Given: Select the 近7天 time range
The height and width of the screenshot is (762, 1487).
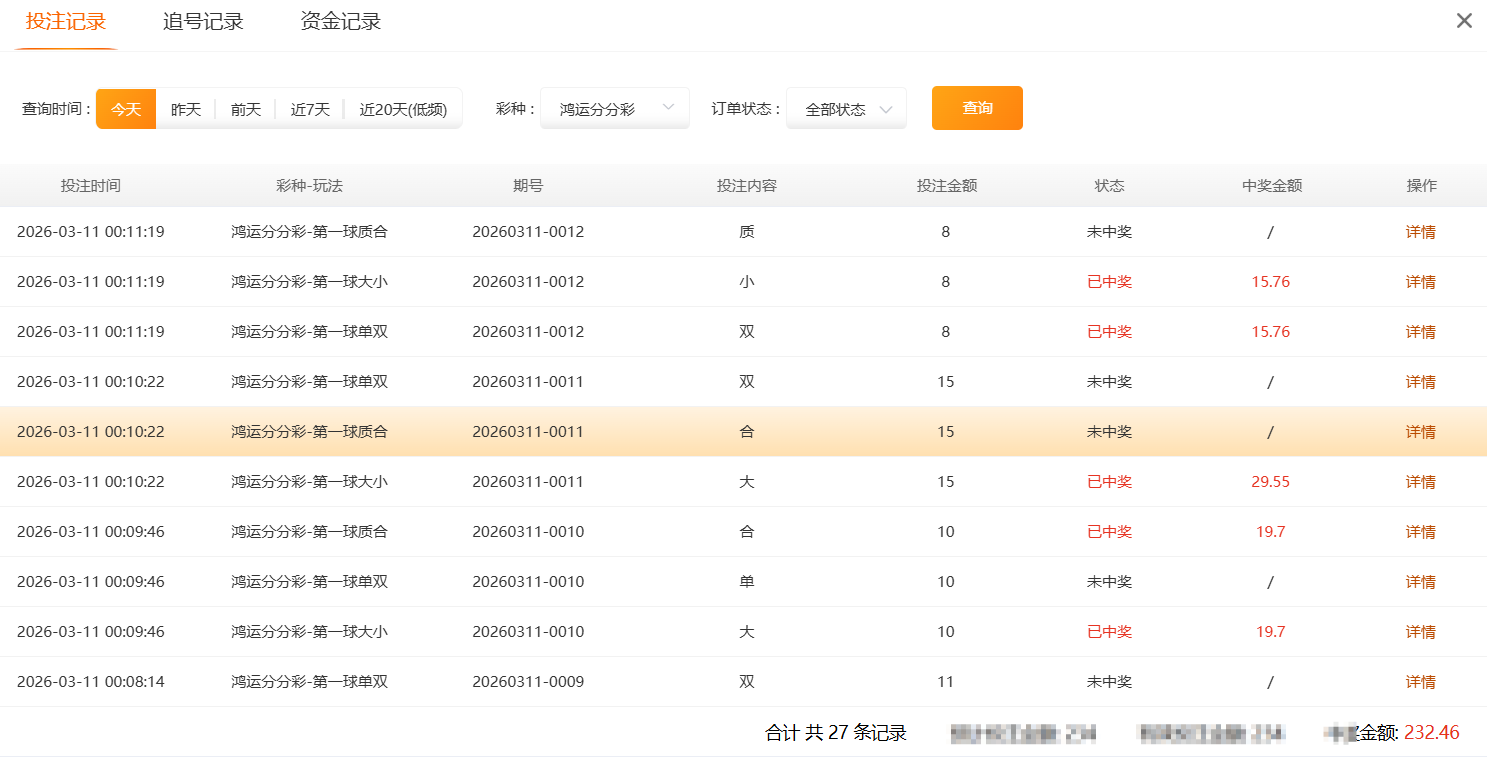Looking at the screenshot, I should coord(309,108).
